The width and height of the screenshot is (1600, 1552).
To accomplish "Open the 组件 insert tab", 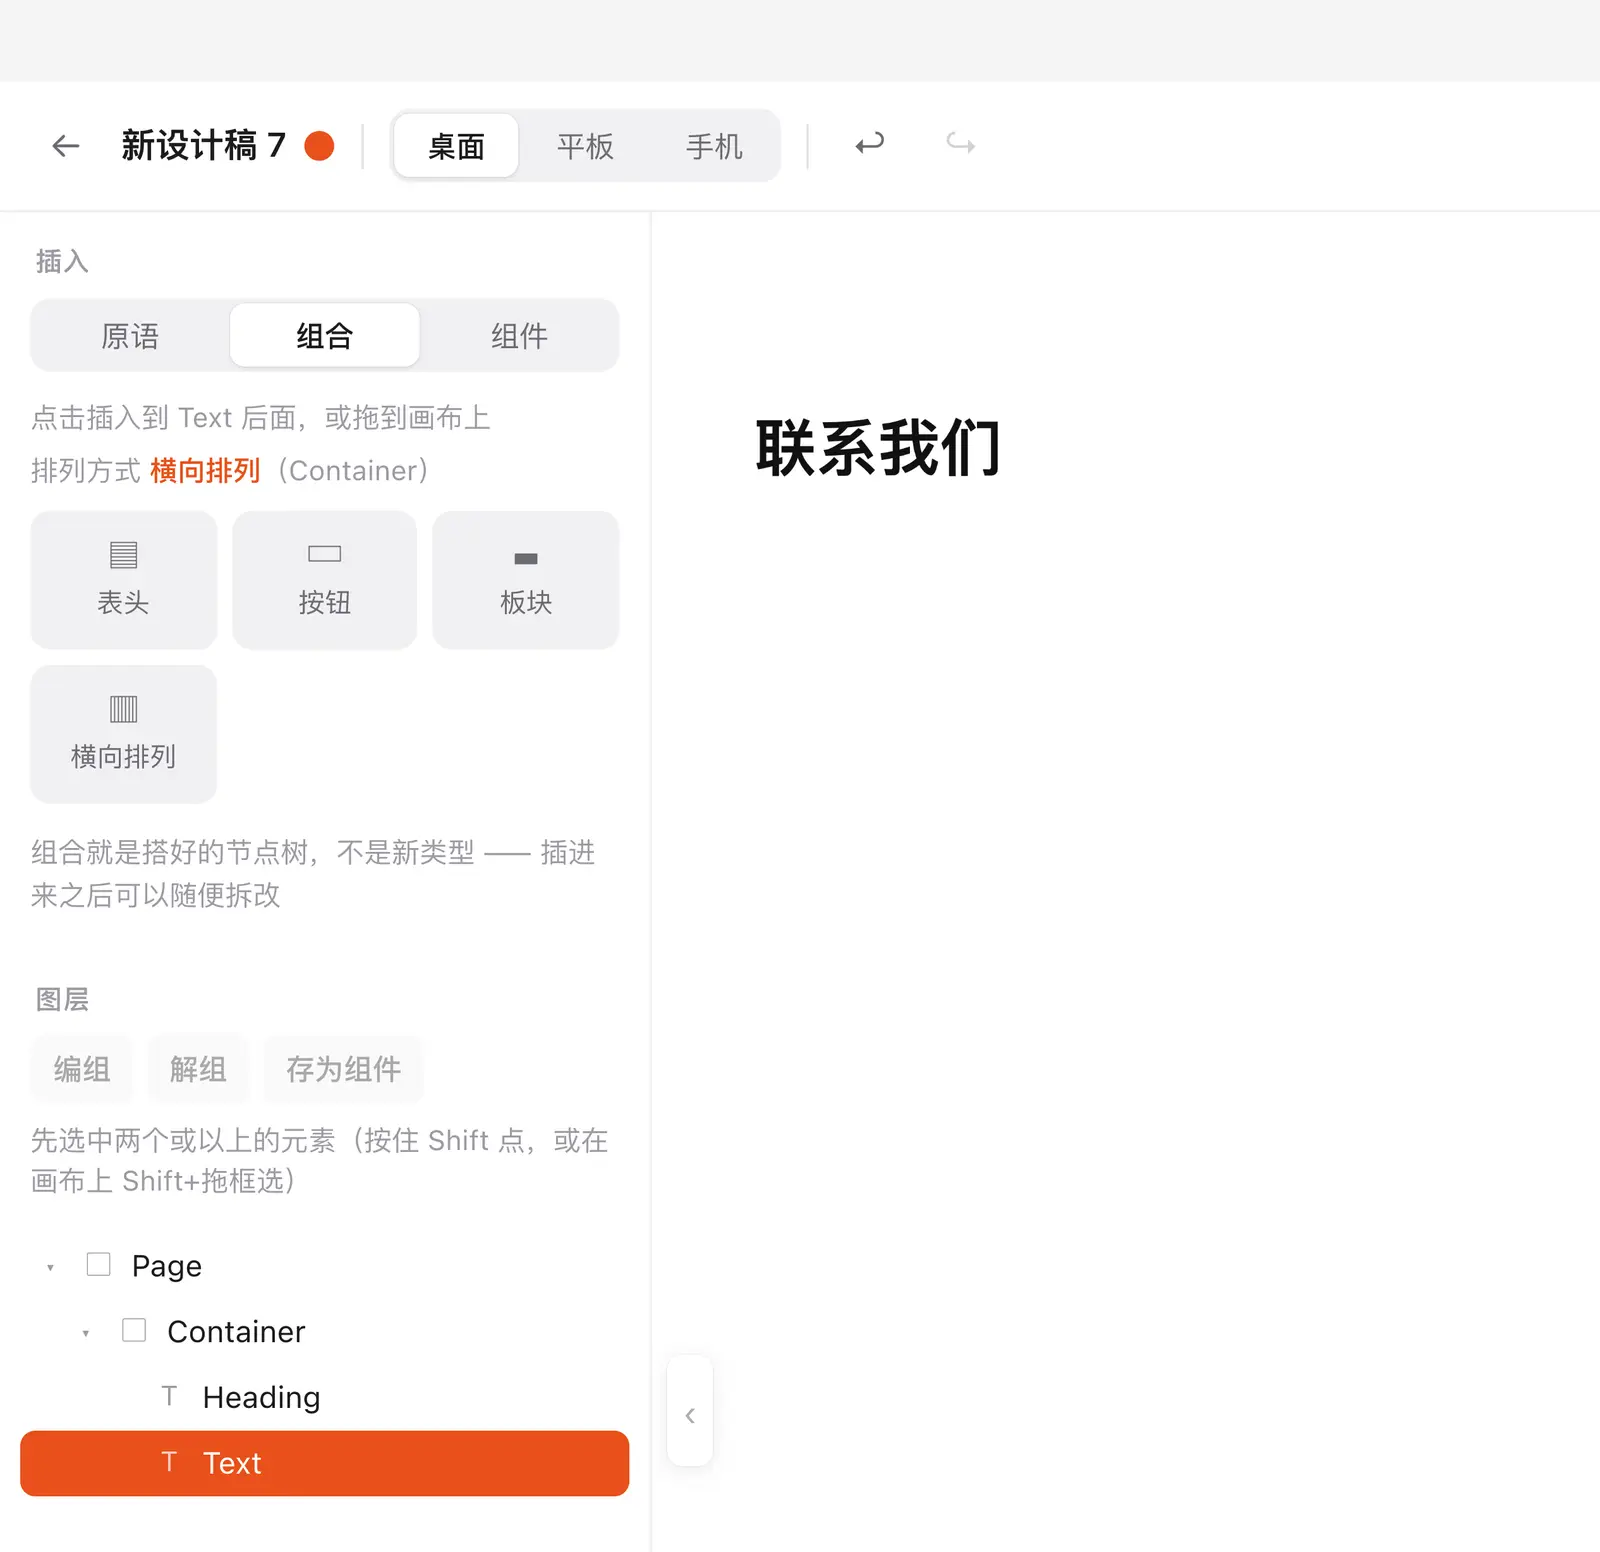I will coord(519,336).
